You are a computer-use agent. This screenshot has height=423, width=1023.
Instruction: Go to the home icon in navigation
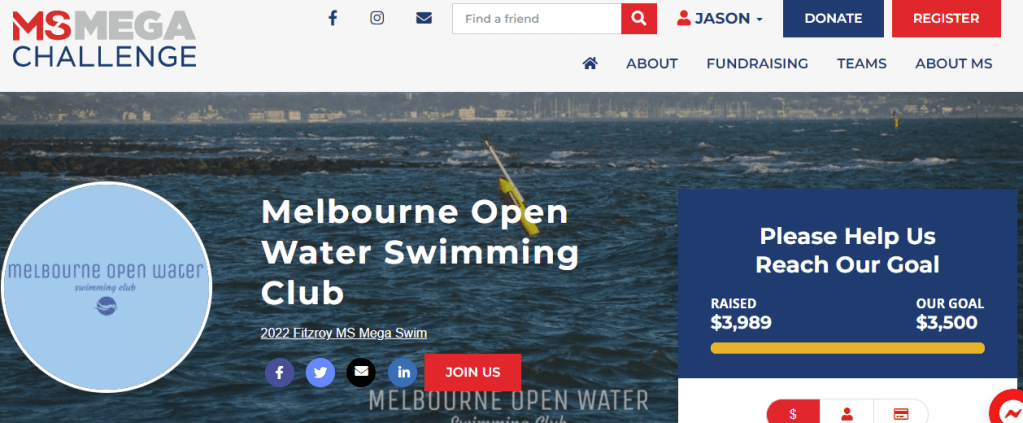coord(590,63)
